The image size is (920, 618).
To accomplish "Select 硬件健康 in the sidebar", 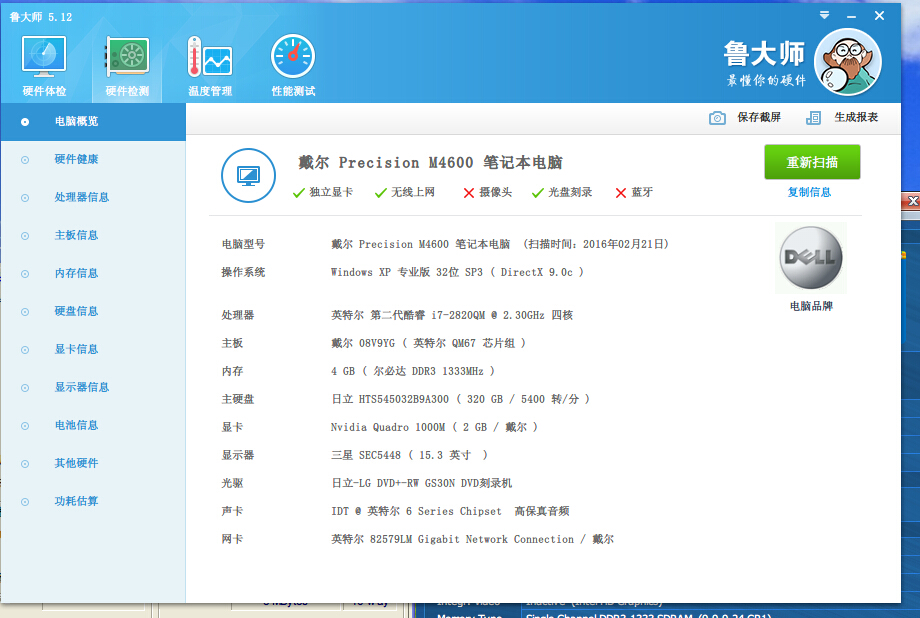I will point(76,159).
